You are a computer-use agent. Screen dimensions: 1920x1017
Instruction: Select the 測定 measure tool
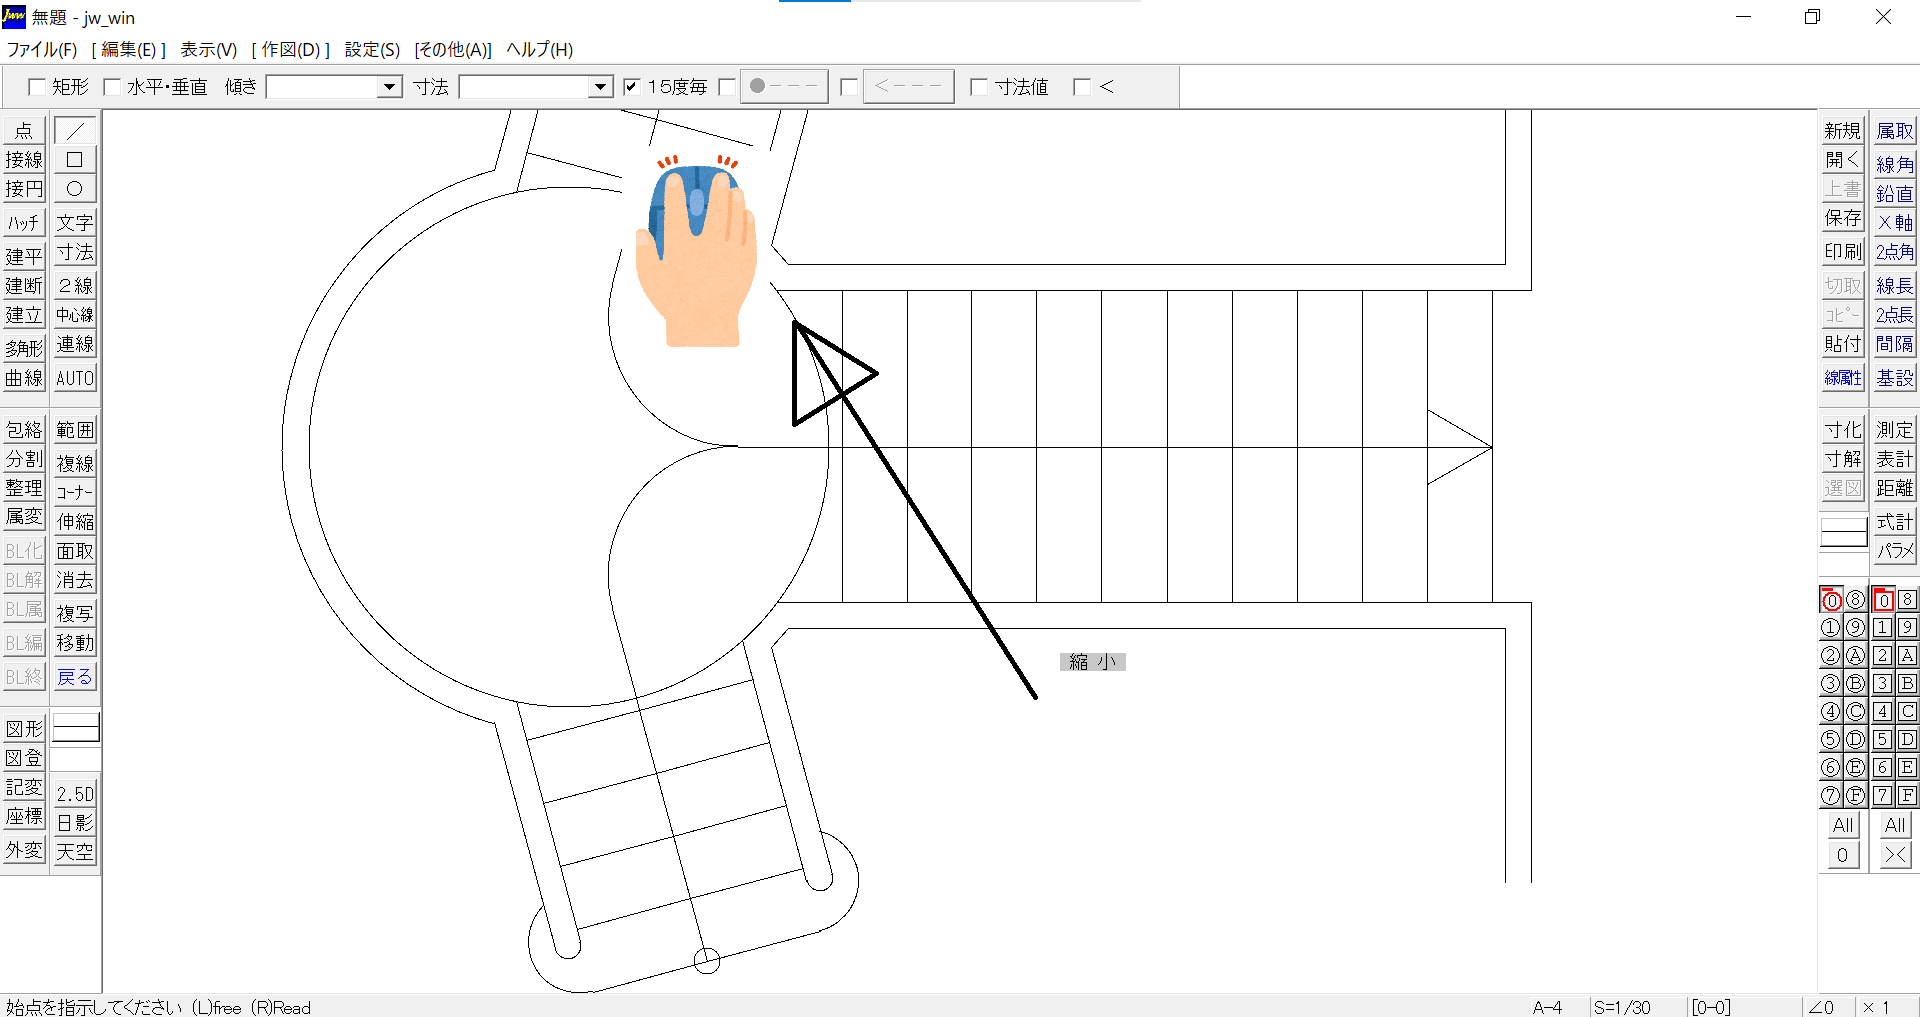[1894, 430]
